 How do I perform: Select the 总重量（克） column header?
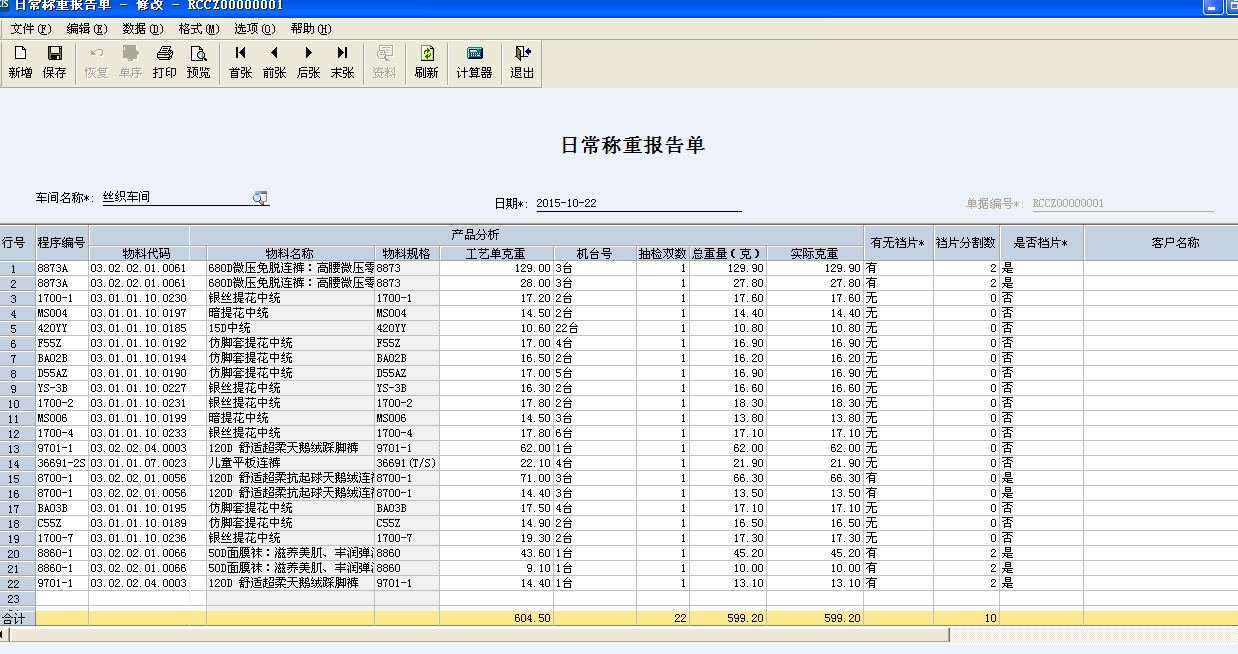coord(727,254)
